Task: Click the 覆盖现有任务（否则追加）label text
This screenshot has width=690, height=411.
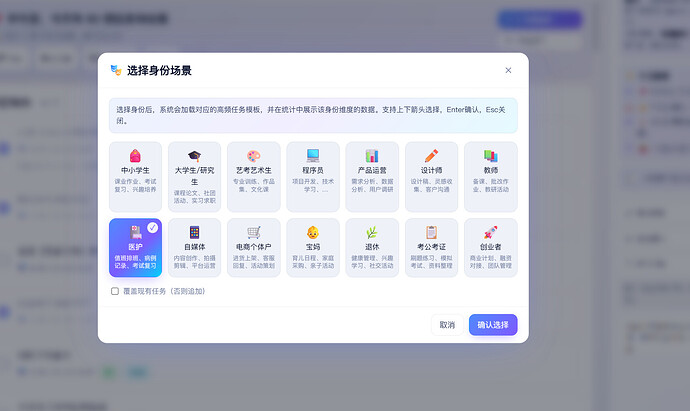Action: coord(164,291)
